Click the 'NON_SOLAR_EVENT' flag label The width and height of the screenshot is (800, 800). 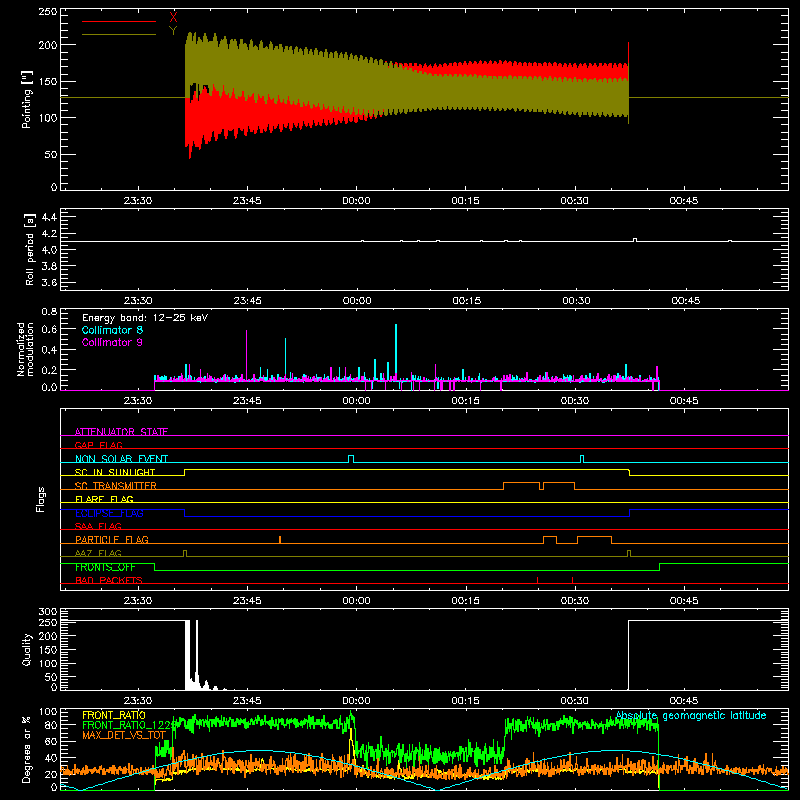[121, 459]
